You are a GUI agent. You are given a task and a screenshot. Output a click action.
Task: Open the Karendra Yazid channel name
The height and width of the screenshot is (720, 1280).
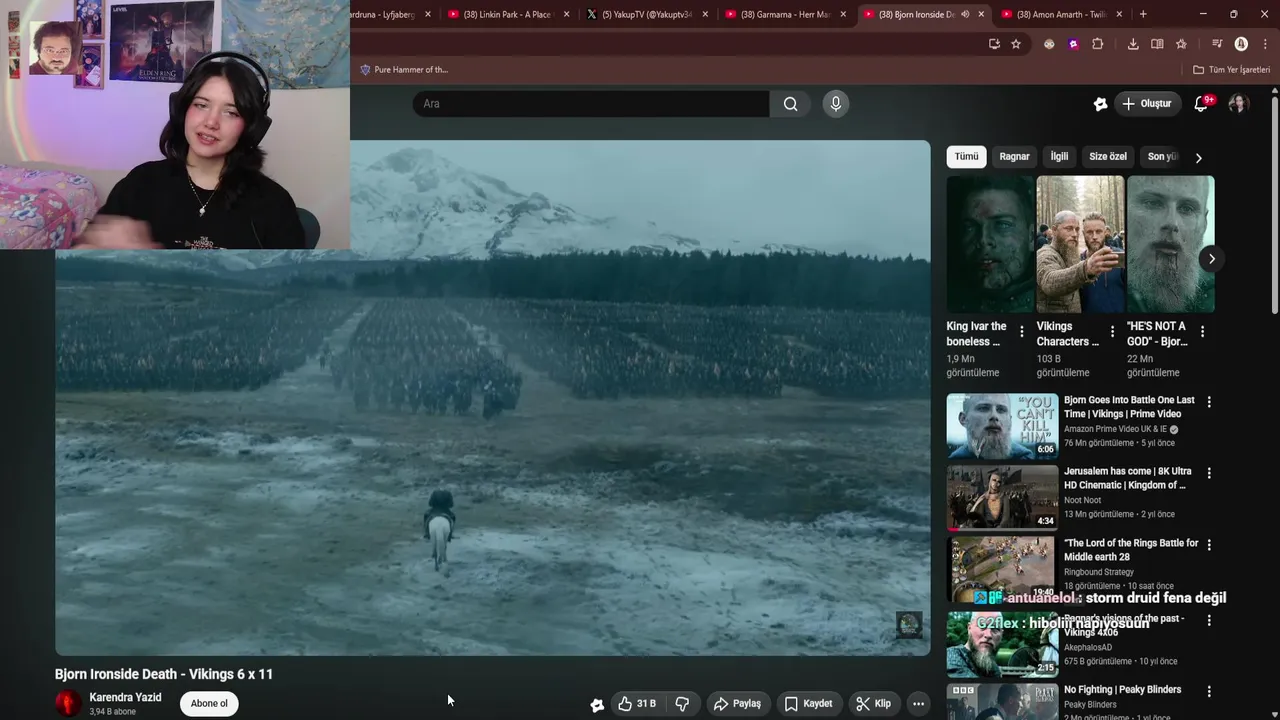125,698
